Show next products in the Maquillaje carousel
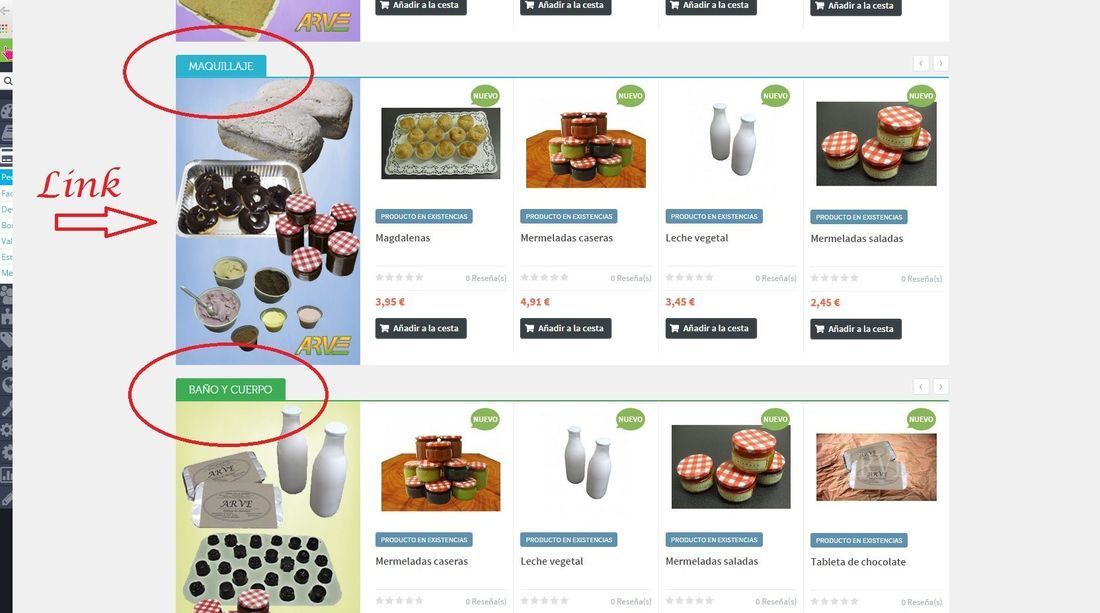This screenshot has height=613, width=1100. tap(941, 64)
